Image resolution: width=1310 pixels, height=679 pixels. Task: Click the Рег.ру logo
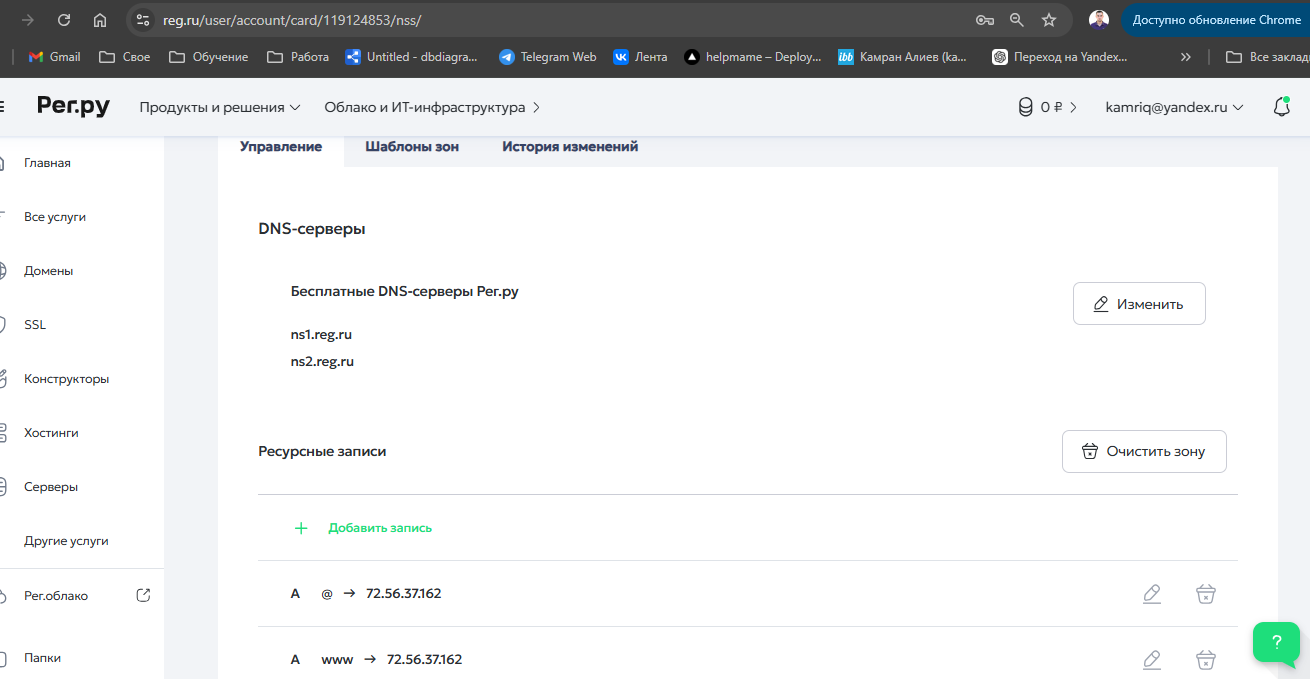73,106
